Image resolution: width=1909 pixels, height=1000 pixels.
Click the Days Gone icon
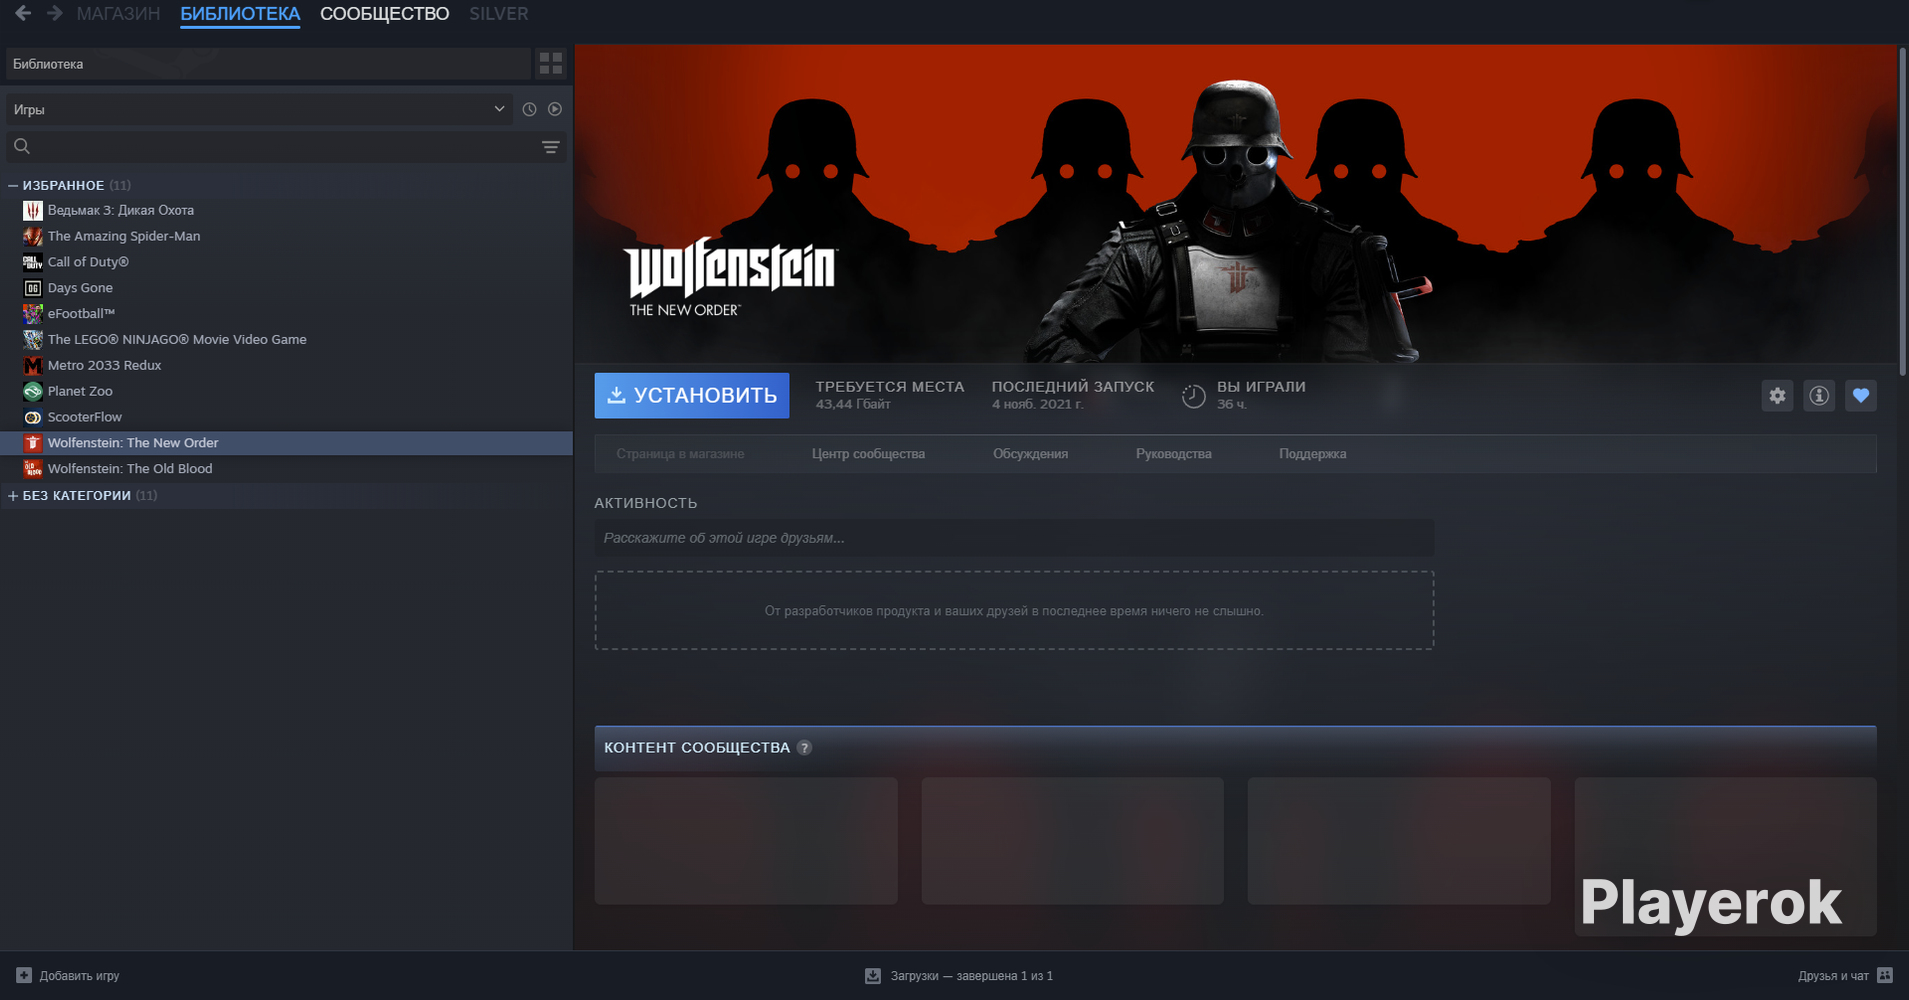point(33,288)
